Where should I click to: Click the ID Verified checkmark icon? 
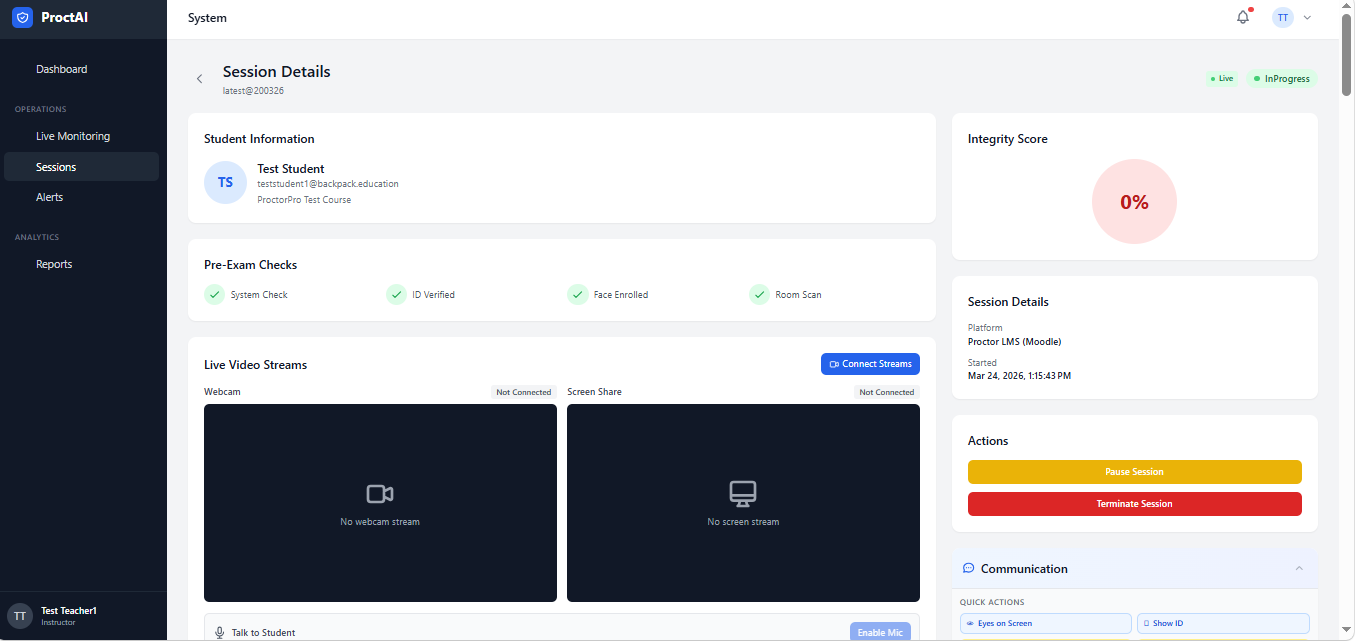(x=396, y=294)
